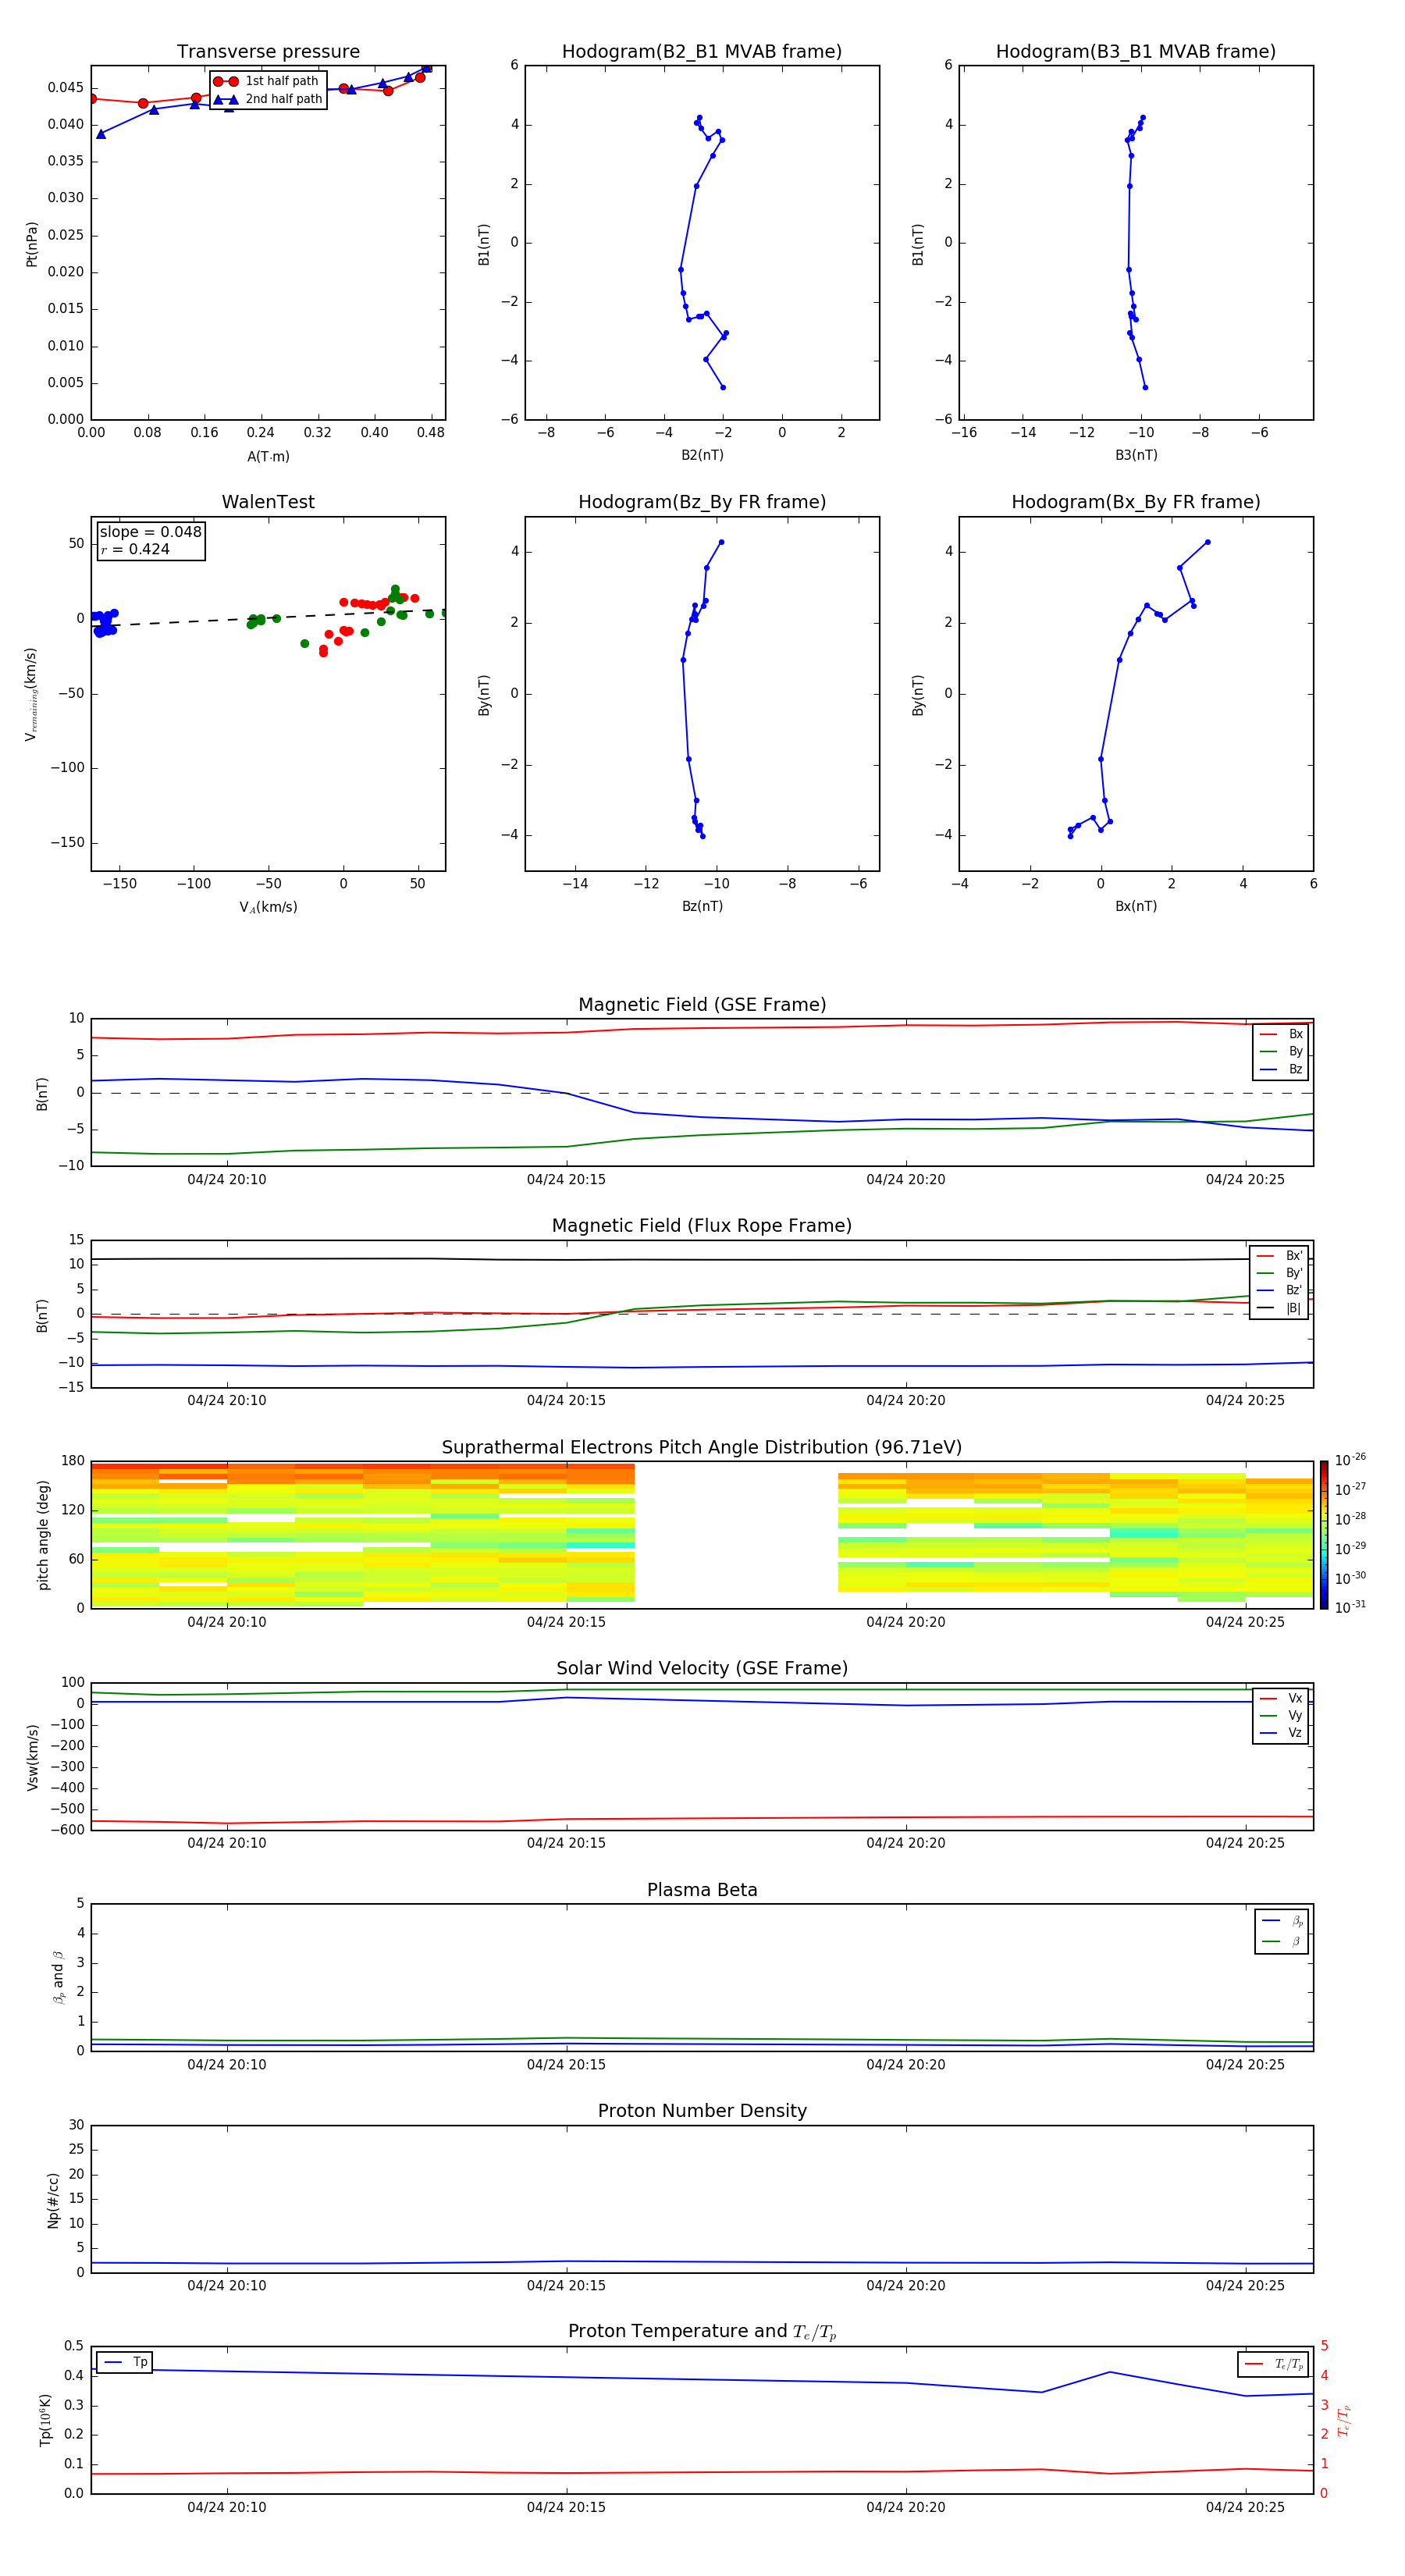
Task: Click "04/24 20:15" under the Plasma Beta plot
Action: [x=566, y=2065]
